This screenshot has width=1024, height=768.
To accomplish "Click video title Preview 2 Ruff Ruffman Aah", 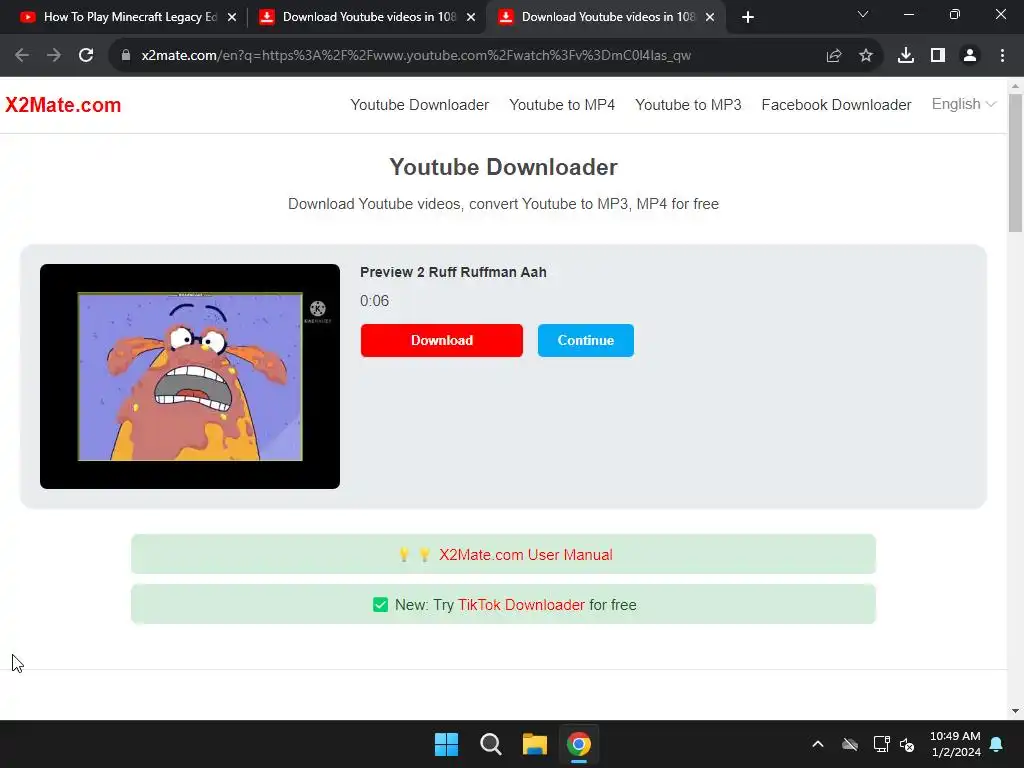I will pyautogui.click(x=453, y=272).
